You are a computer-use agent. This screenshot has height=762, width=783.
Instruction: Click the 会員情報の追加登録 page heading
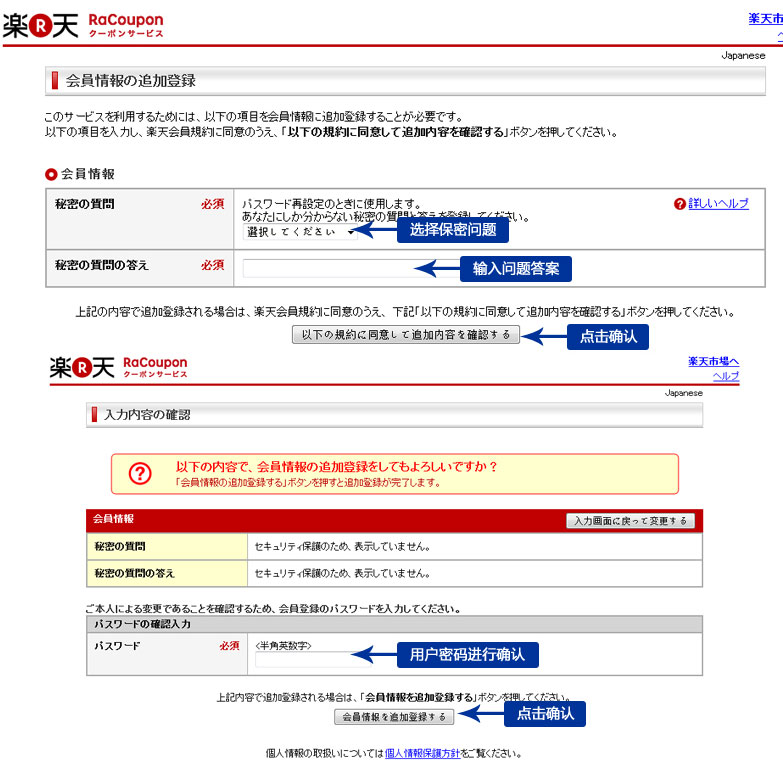point(130,80)
